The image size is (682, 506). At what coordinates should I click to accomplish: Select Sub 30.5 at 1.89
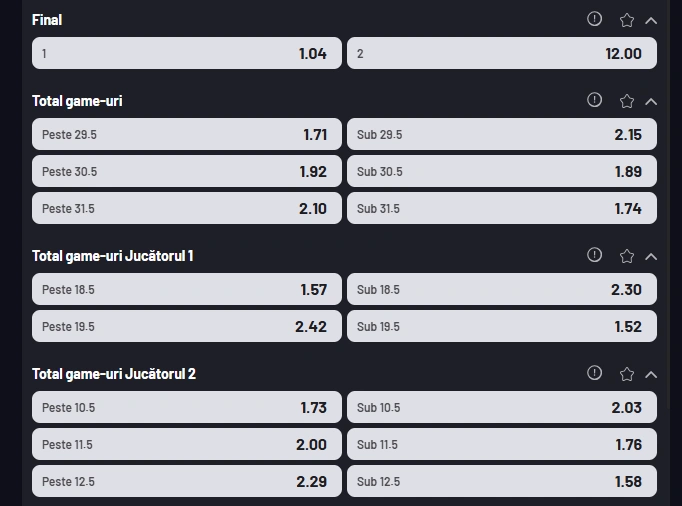[x=502, y=171]
